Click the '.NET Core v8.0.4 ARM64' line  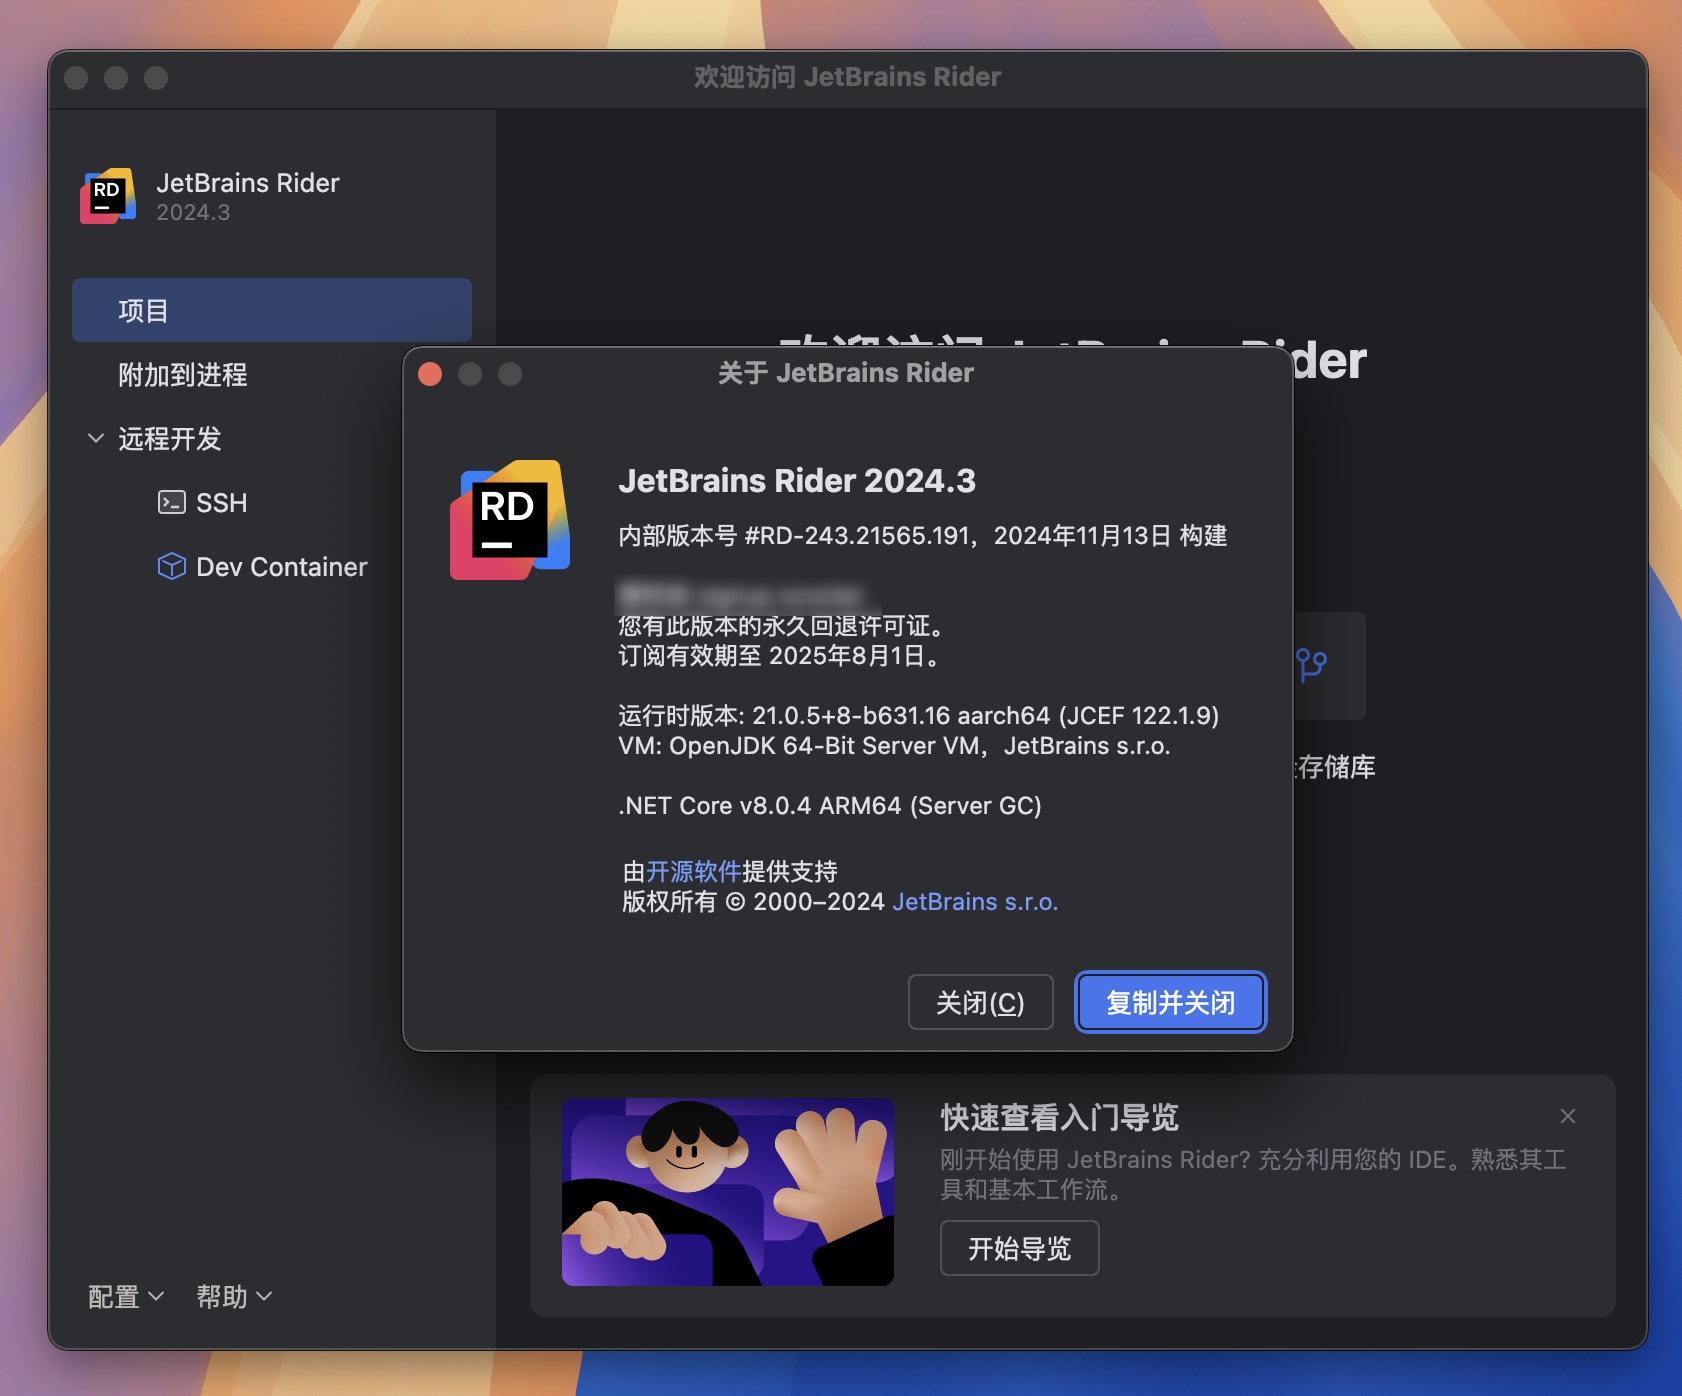[x=830, y=806]
